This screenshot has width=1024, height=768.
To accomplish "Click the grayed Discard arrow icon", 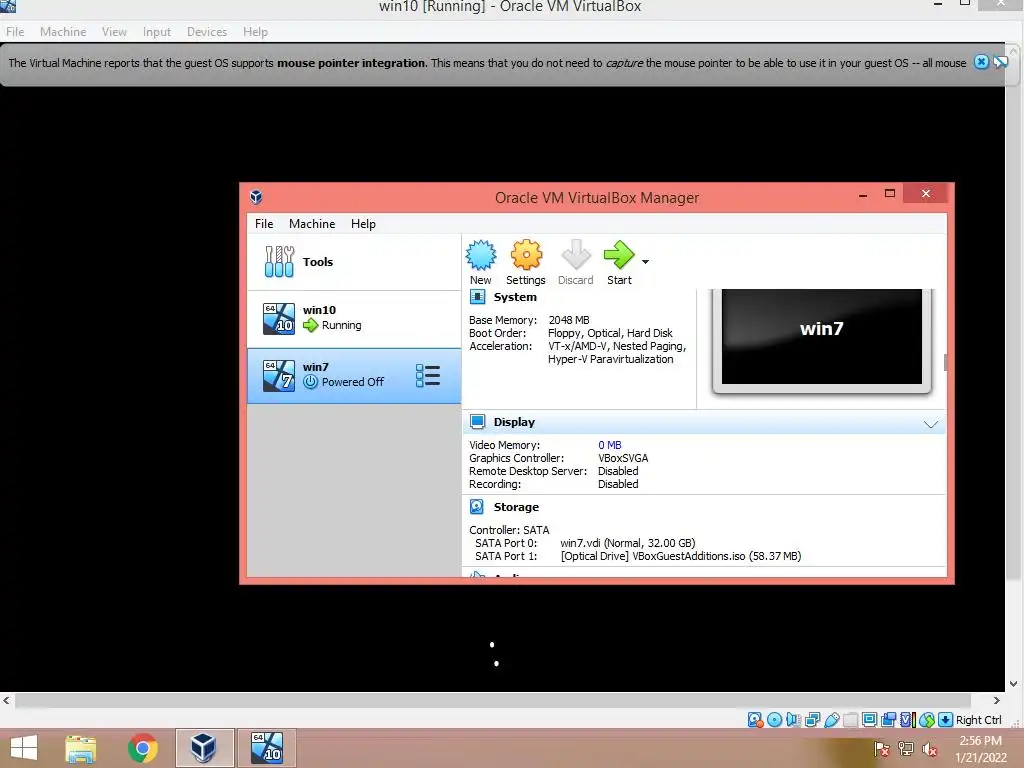I will click(x=576, y=255).
